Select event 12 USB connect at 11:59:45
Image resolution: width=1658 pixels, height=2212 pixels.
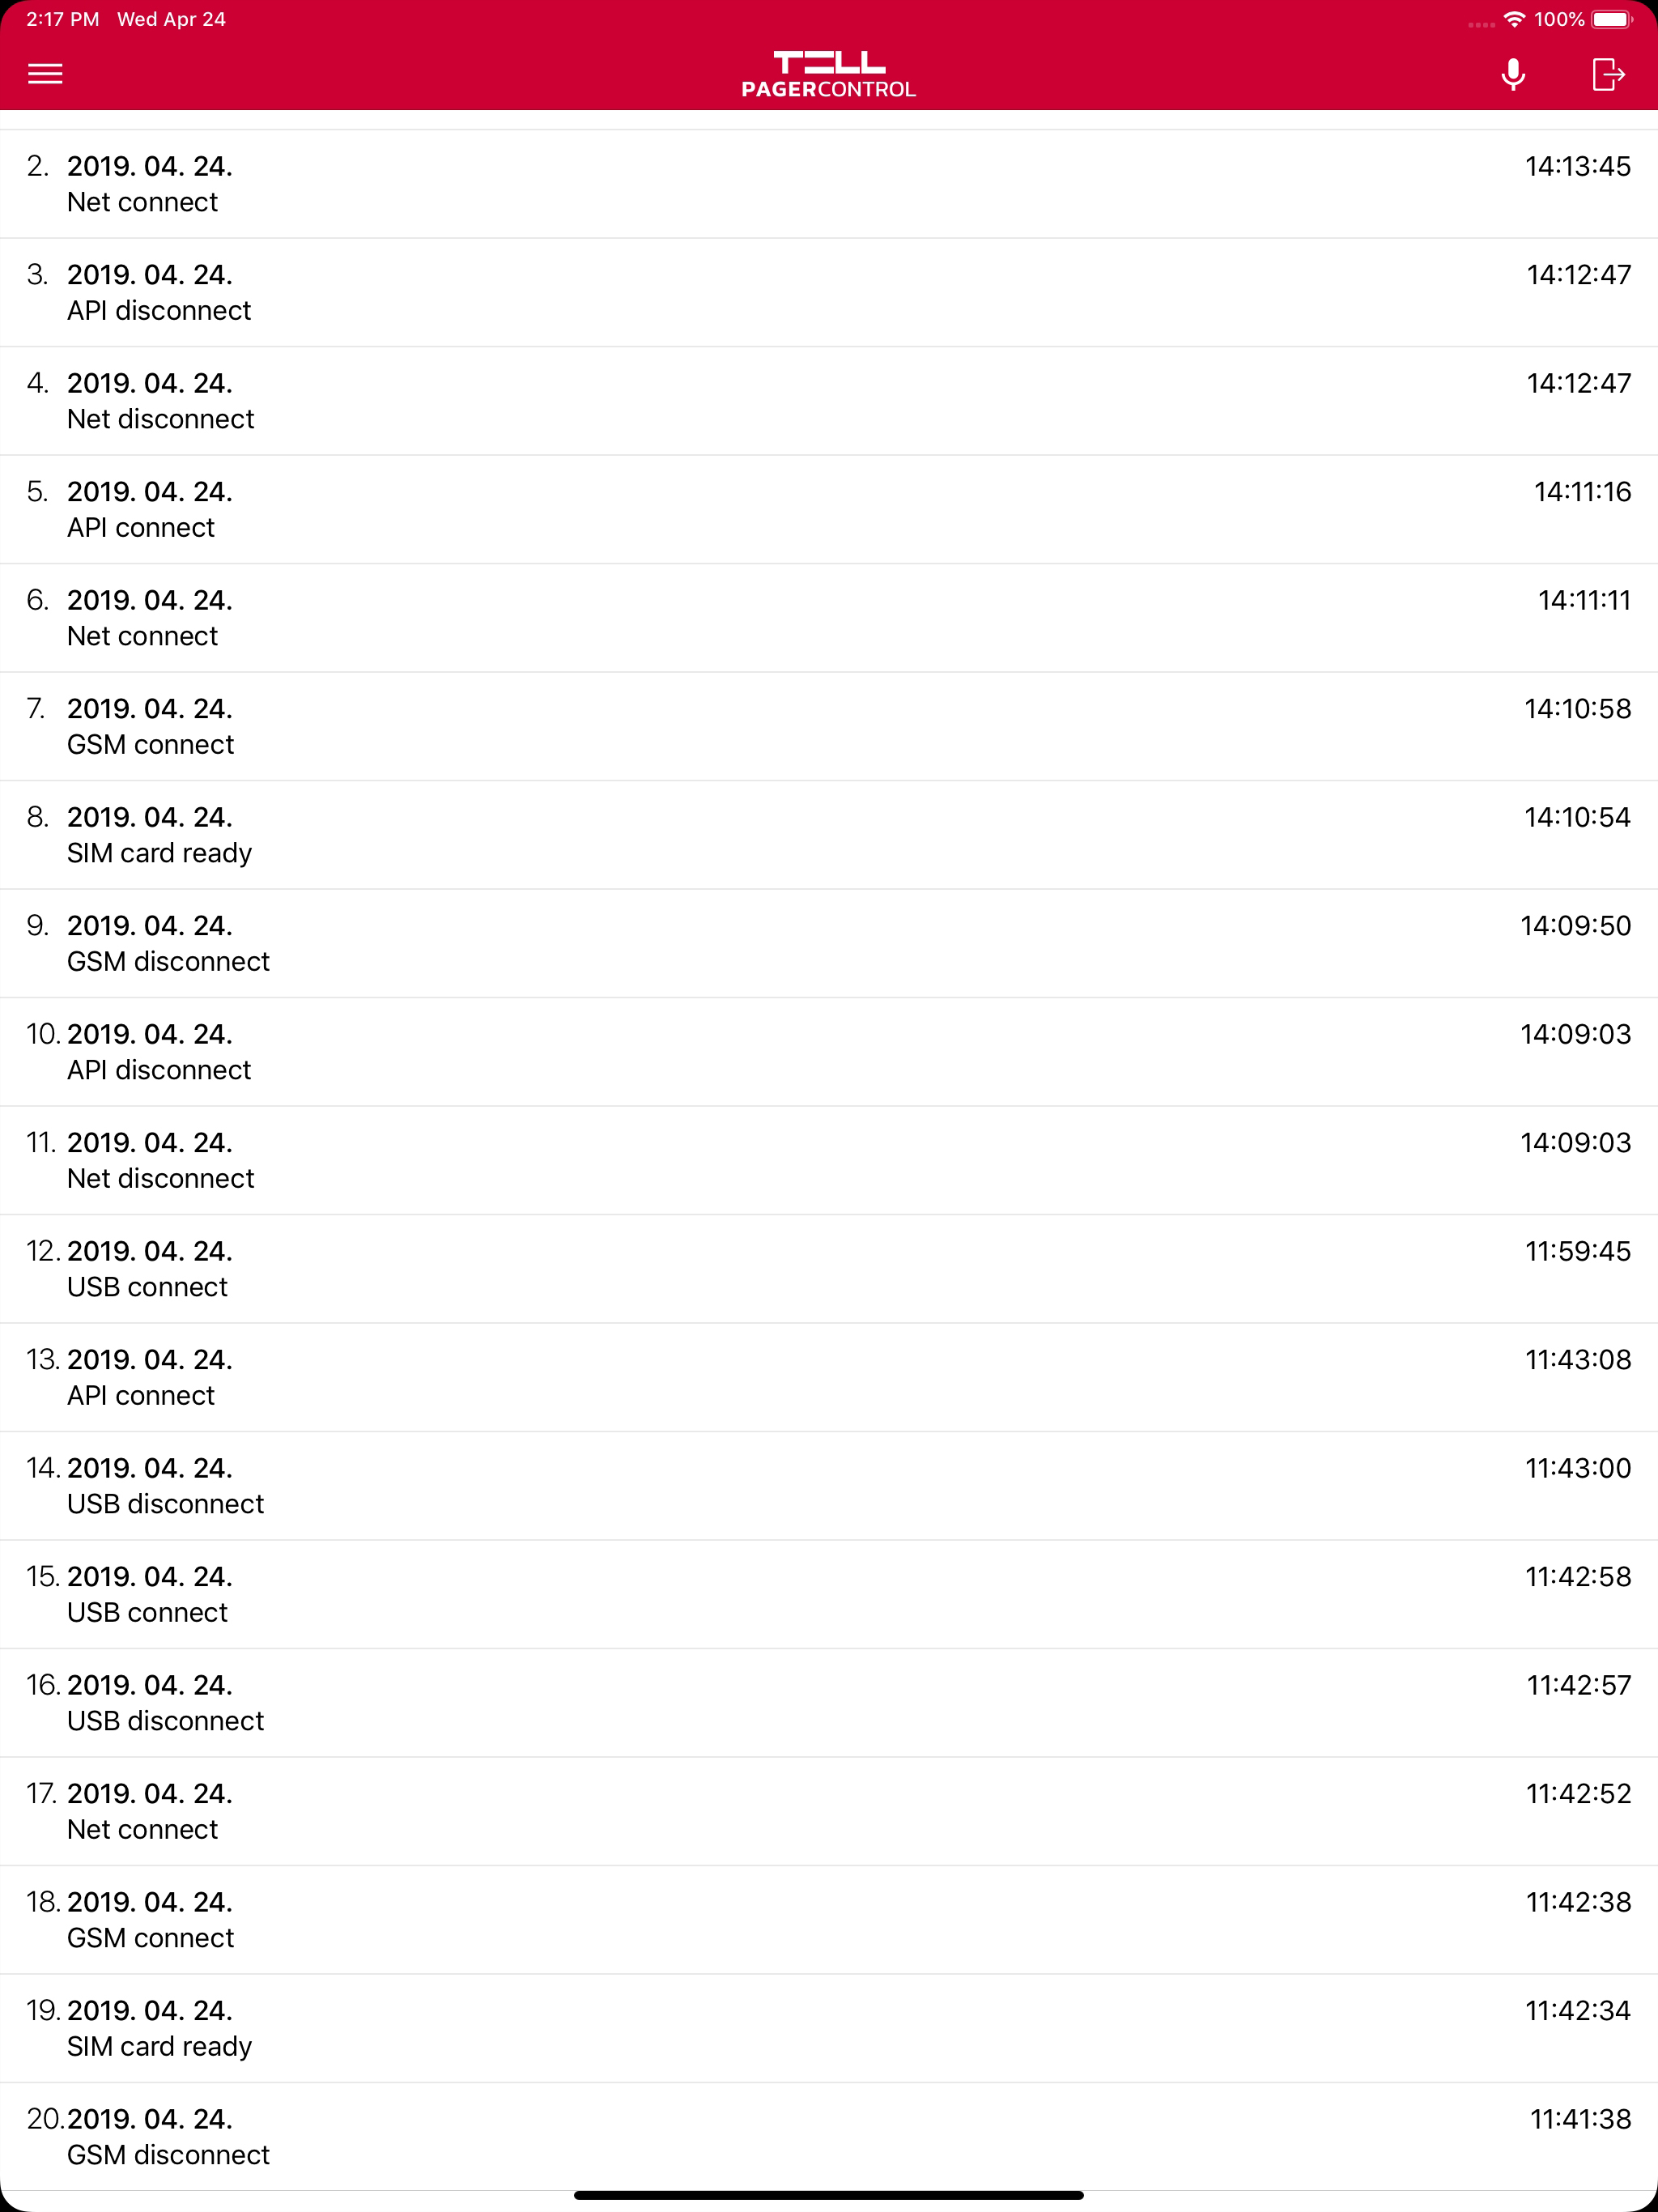coord(829,1269)
